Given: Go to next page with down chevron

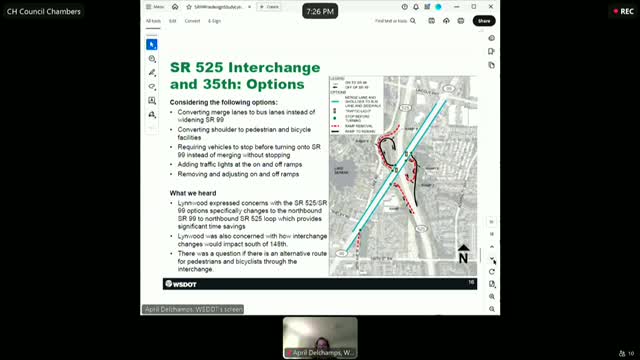Looking at the screenshot, I should 491,259.
